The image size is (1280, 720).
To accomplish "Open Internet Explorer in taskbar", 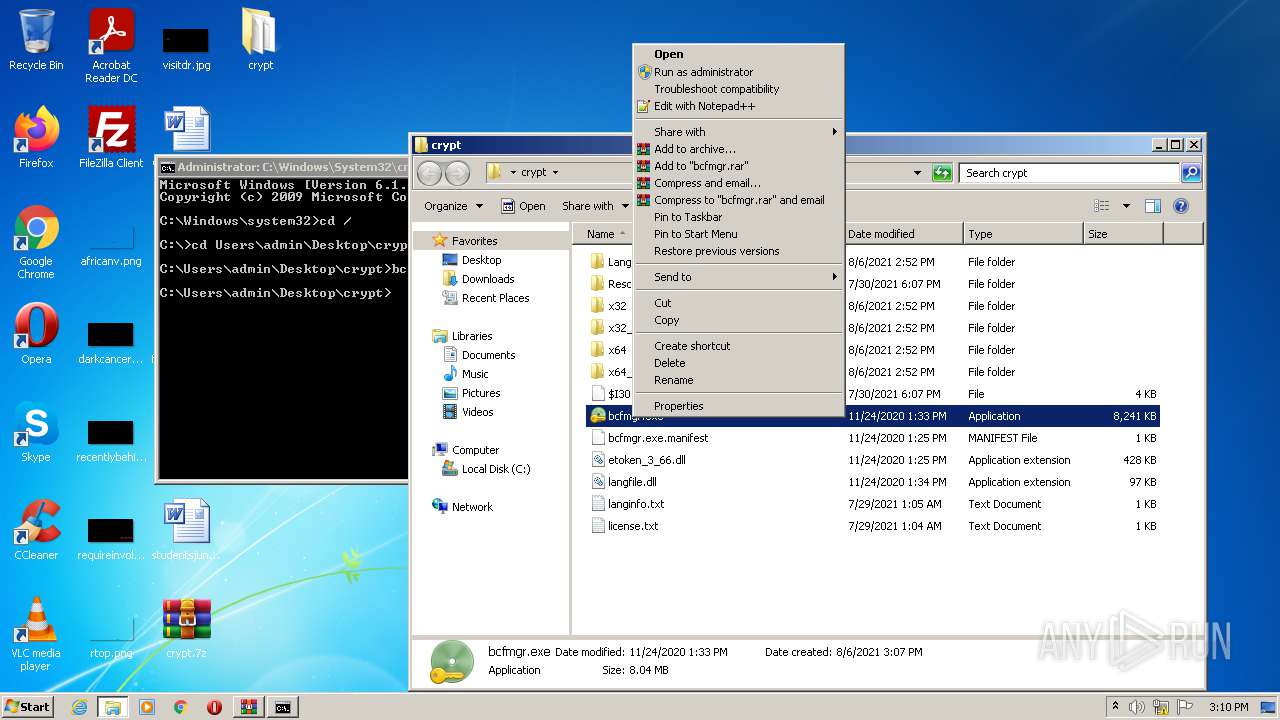I will [x=79, y=707].
